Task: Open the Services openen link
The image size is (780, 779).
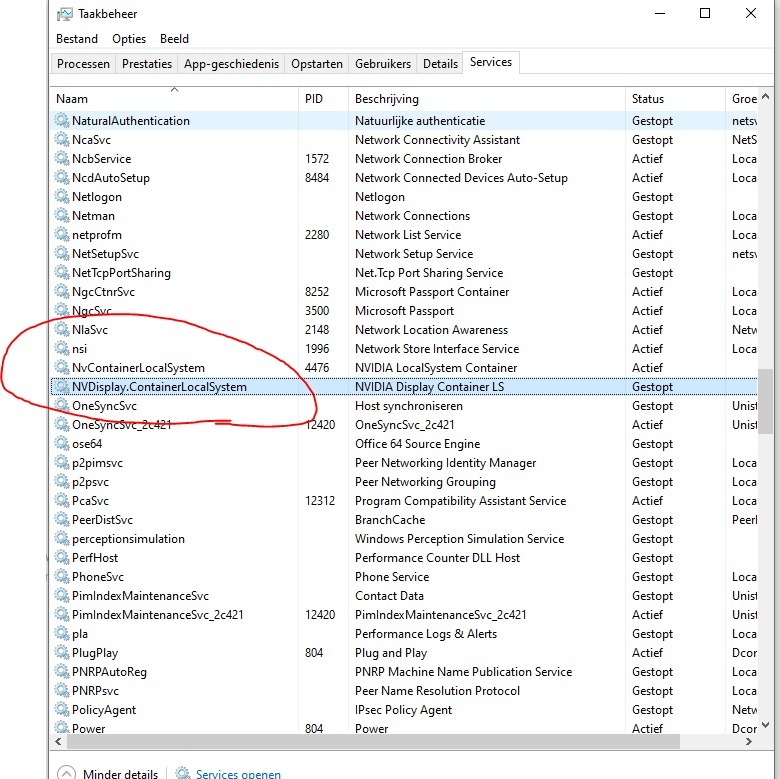Action: 238,774
